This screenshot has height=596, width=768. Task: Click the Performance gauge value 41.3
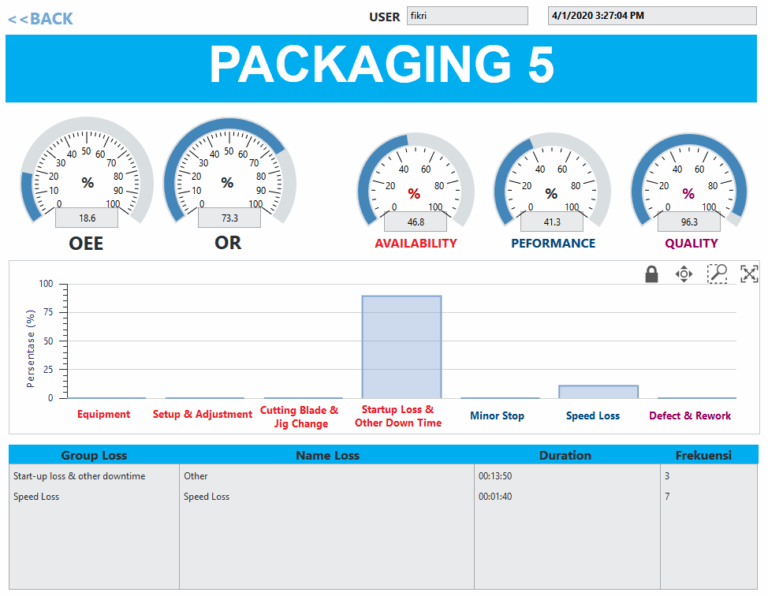(x=551, y=222)
